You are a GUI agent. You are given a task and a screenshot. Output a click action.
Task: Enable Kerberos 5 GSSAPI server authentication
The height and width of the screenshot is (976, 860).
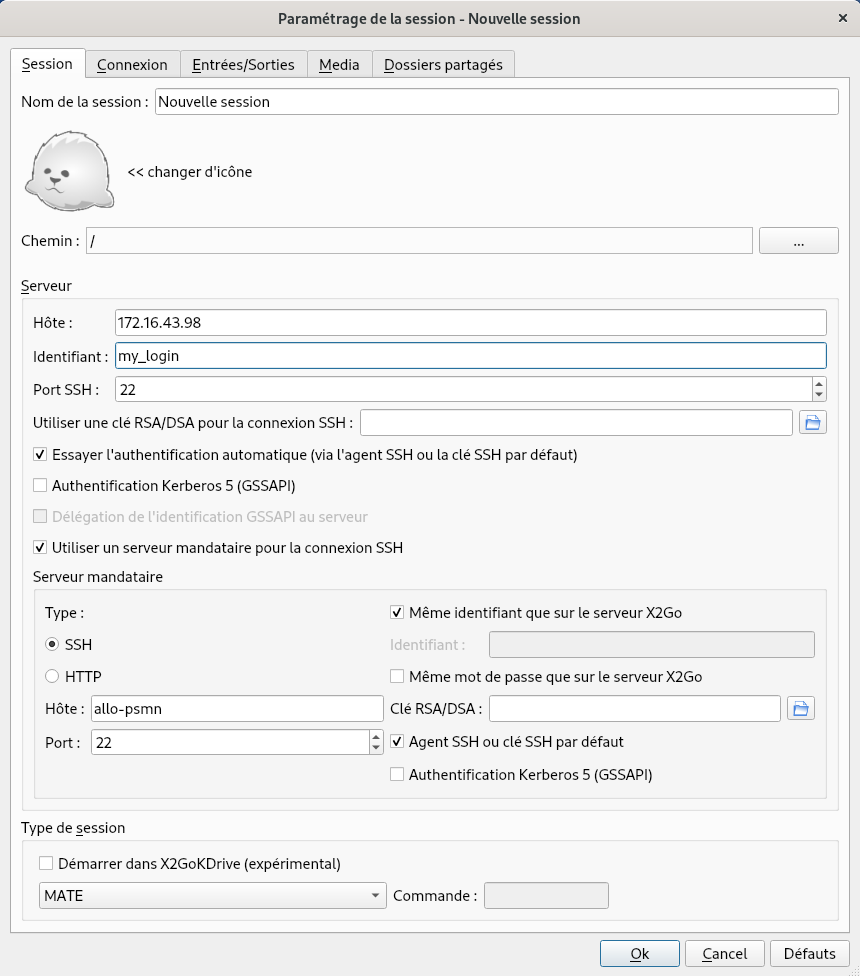coord(41,486)
